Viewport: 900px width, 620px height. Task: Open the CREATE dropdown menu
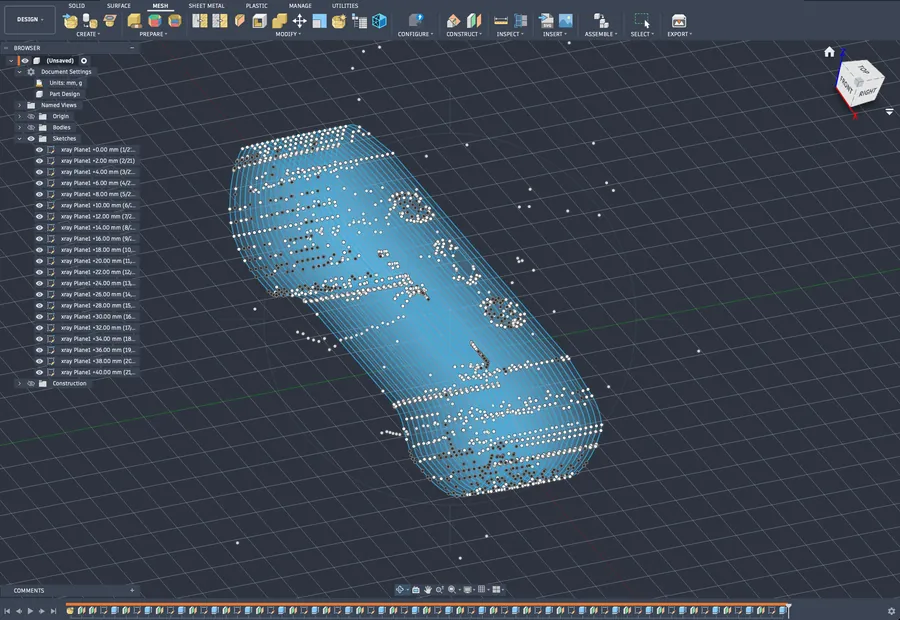coord(88,34)
